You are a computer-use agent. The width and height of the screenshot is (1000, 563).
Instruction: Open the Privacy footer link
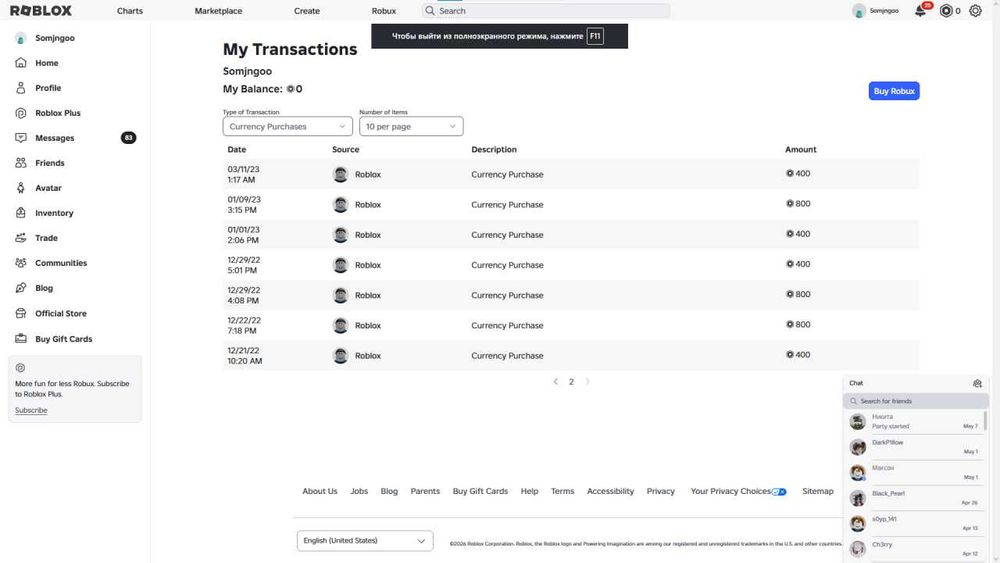[x=661, y=491]
